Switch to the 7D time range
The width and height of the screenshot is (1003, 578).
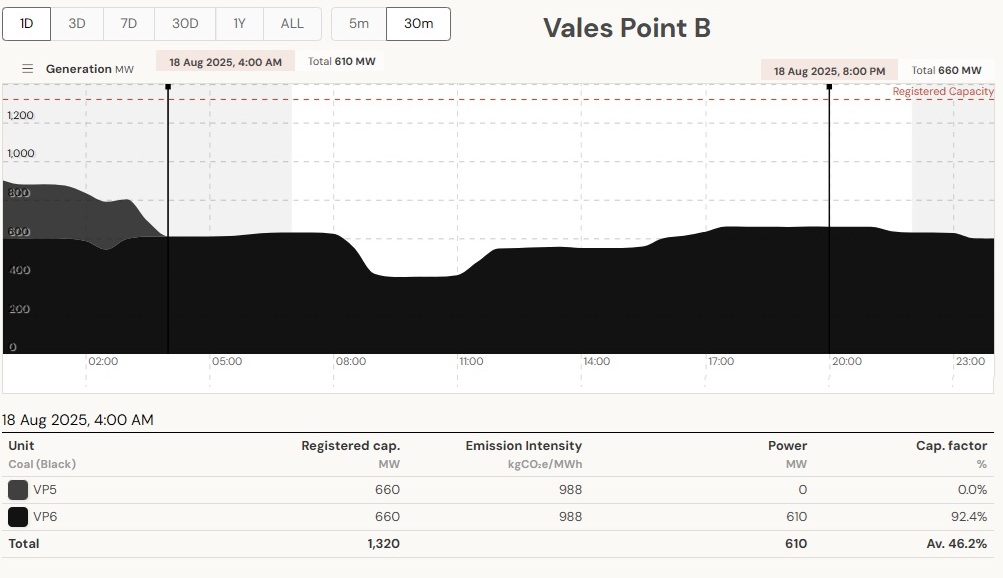[x=129, y=24]
